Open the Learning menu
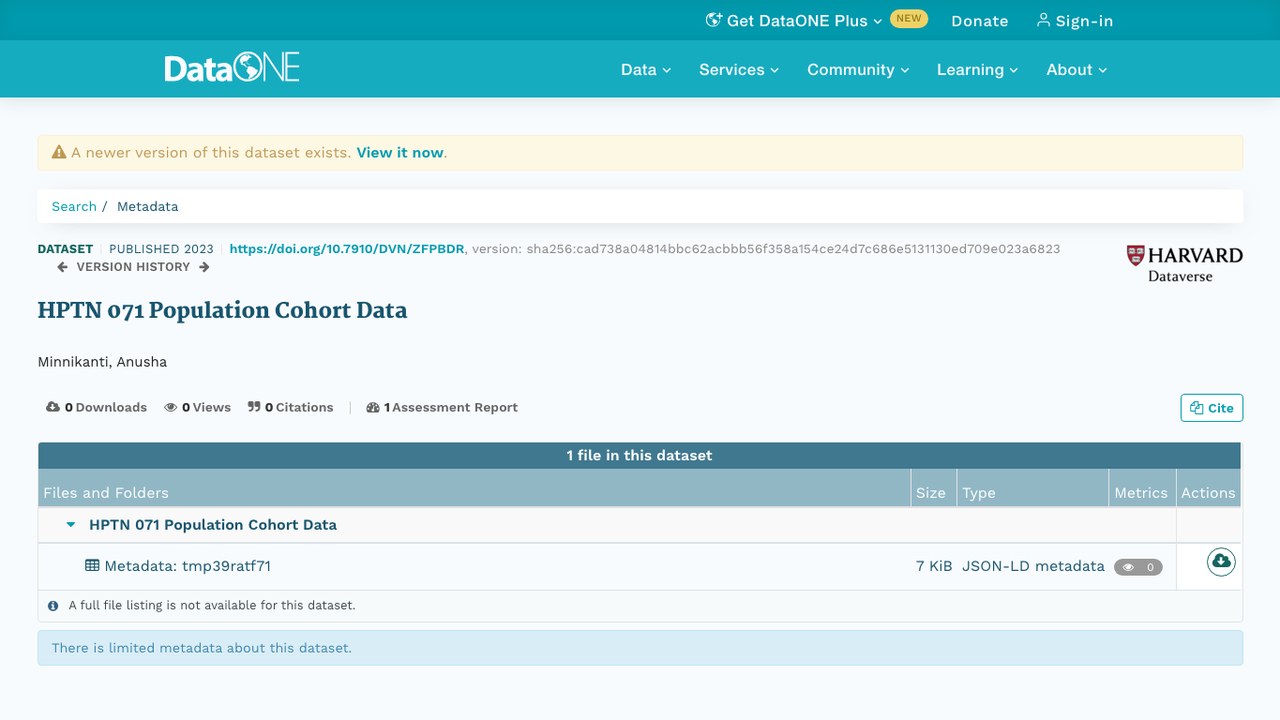Image resolution: width=1280 pixels, height=720 pixels. [x=977, y=69]
